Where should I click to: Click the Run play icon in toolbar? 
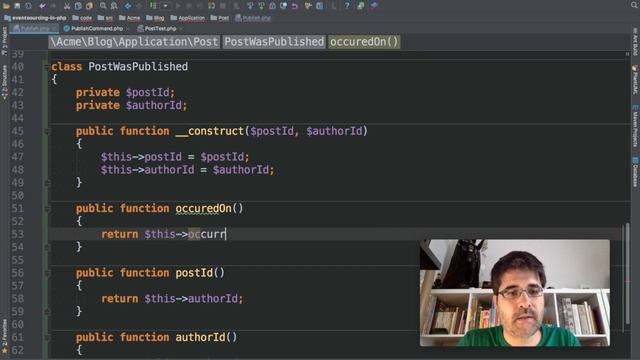point(178,6)
